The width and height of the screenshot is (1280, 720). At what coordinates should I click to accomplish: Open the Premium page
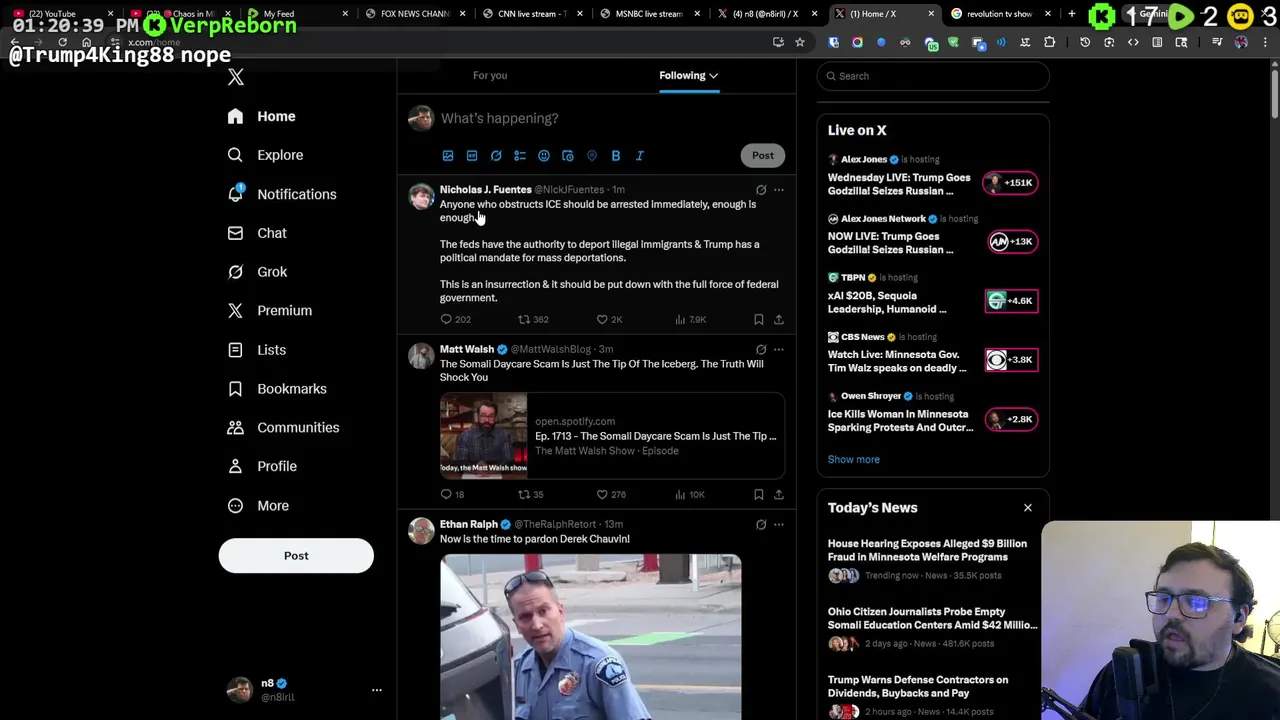coord(270,310)
